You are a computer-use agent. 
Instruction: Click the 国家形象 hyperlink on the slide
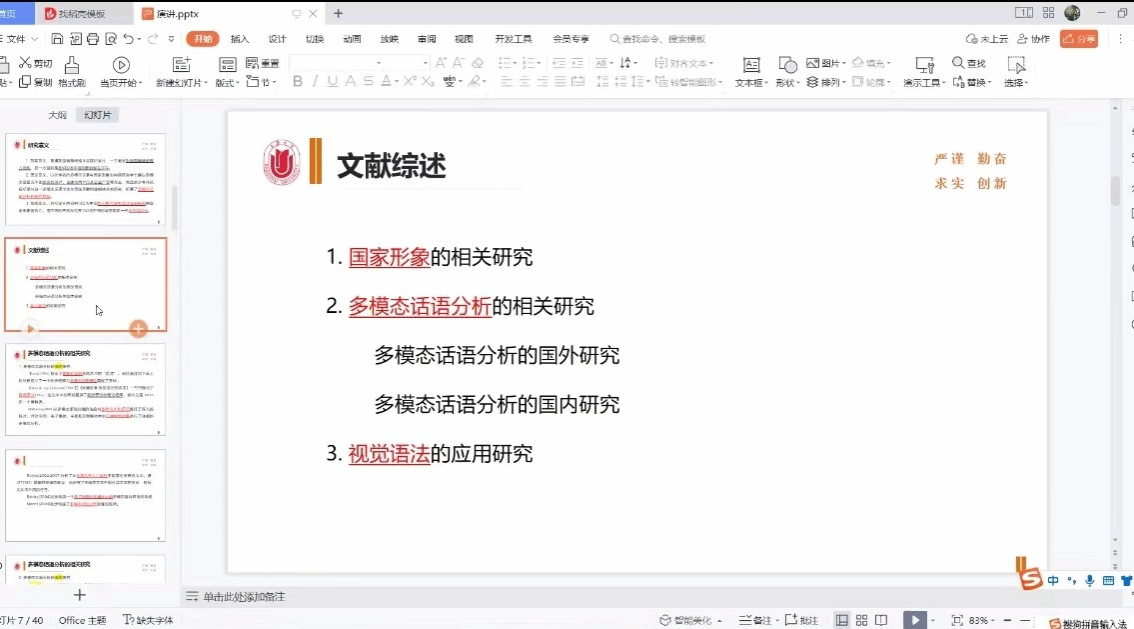coord(389,257)
